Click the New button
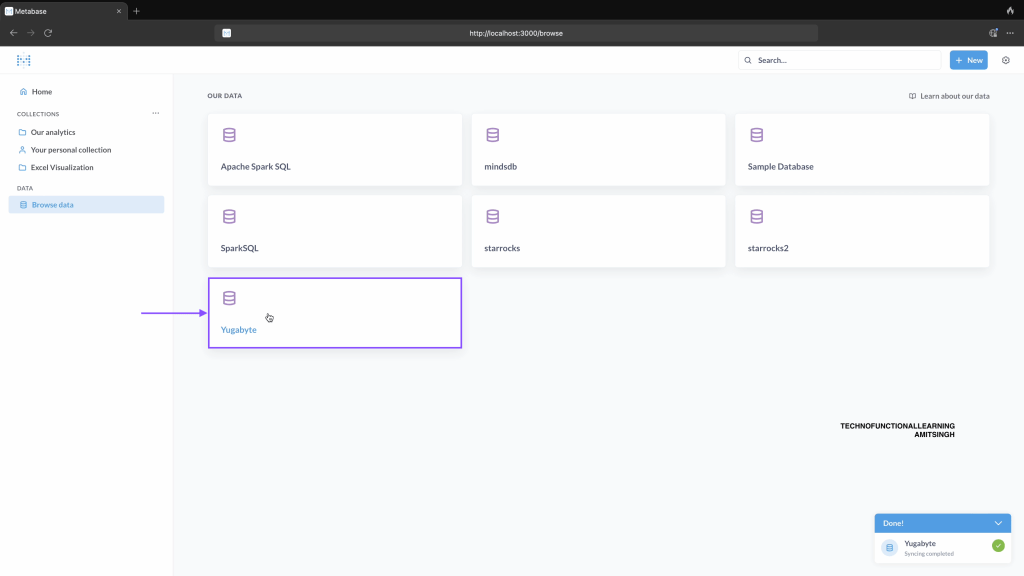 968,61
